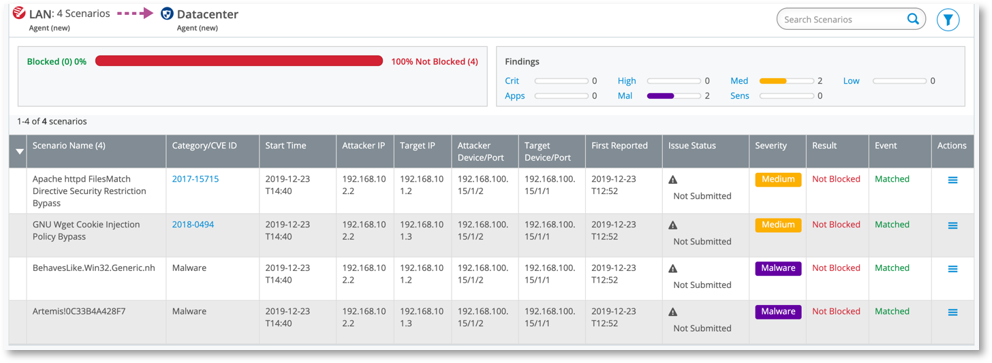992x363 pixels.
Task: Click the red LAN agent icon
Action: 19,13
